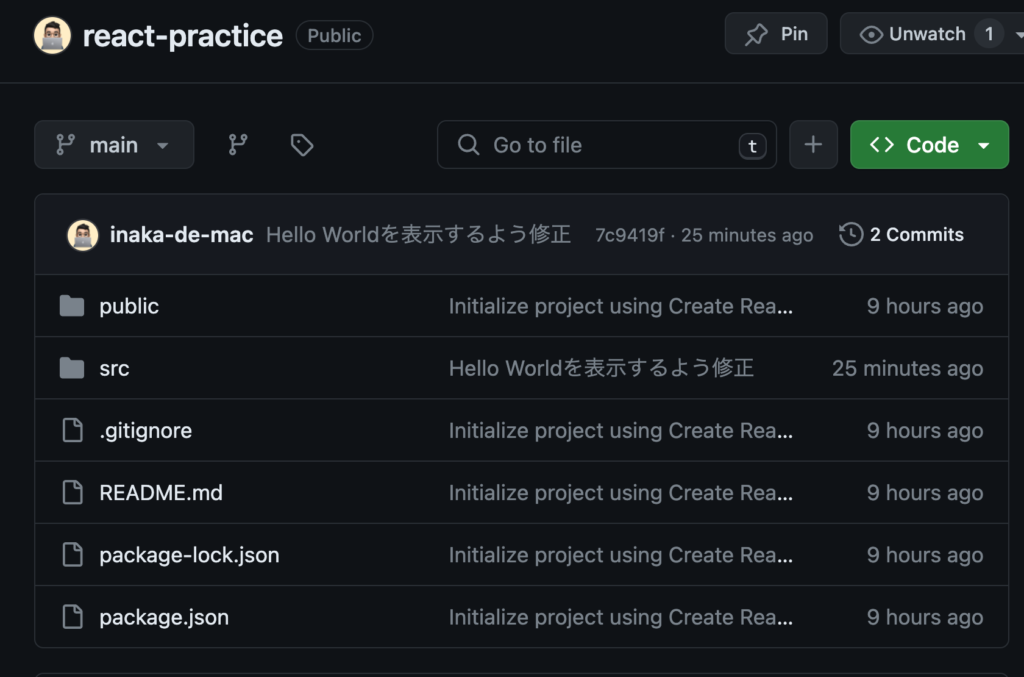Focus the Go to file search field
Viewport: 1024px width, 677px height.
pos(607,144)
